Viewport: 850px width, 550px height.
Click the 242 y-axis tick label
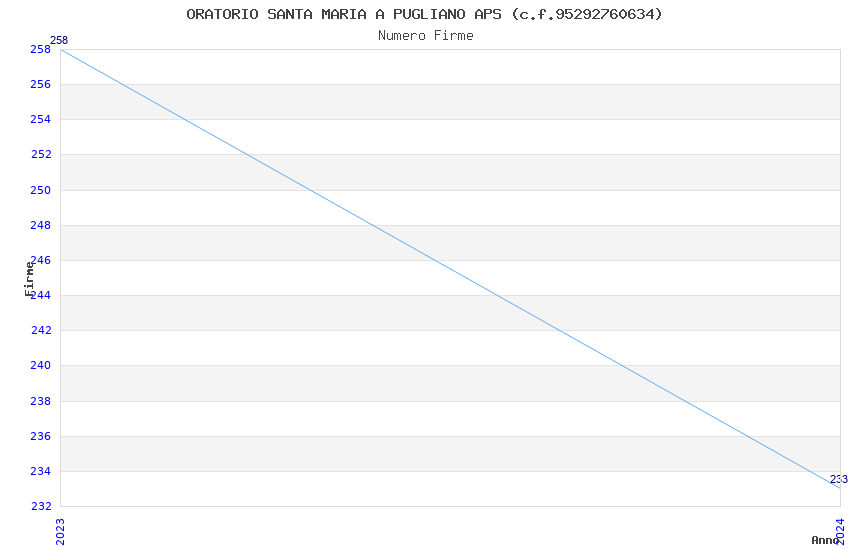click(x=41, y=330)
